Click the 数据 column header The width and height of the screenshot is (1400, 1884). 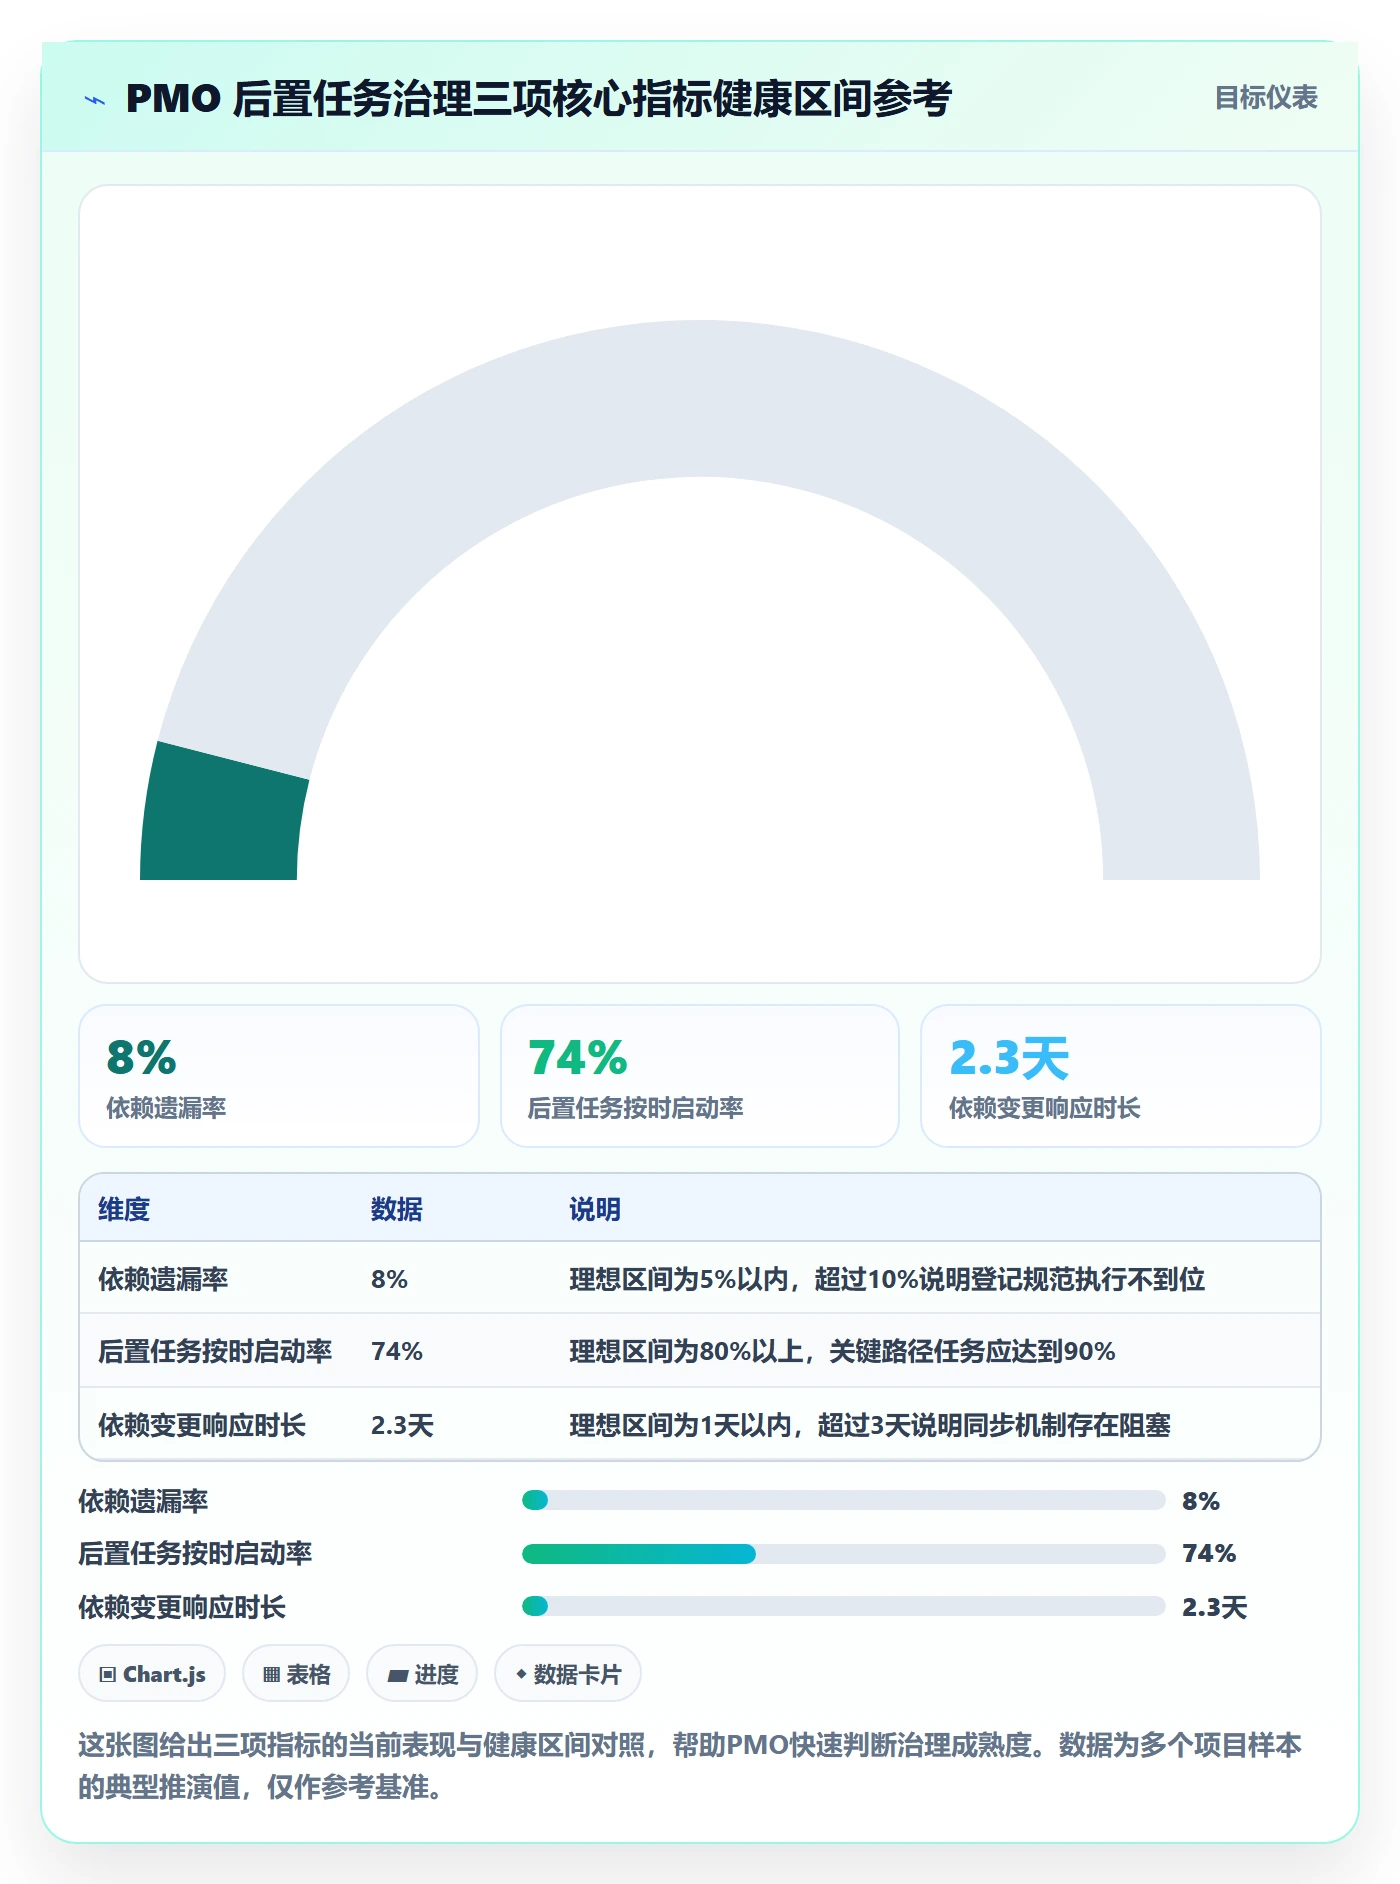[397, 1209]
